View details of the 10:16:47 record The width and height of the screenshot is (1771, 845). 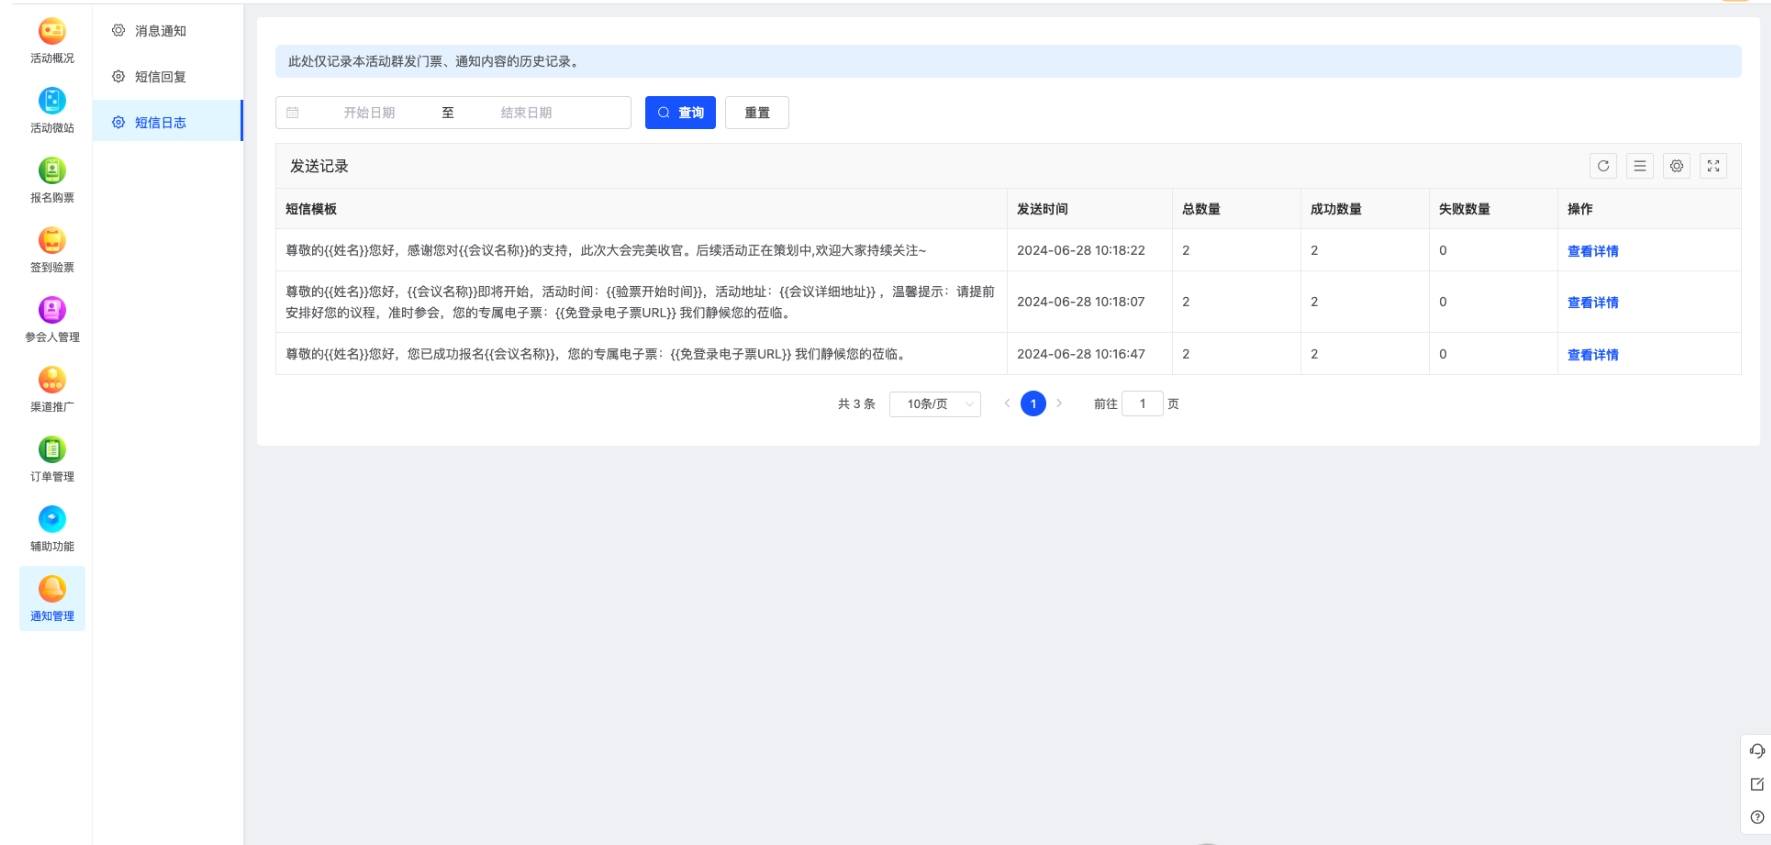tap(1592, 354)
